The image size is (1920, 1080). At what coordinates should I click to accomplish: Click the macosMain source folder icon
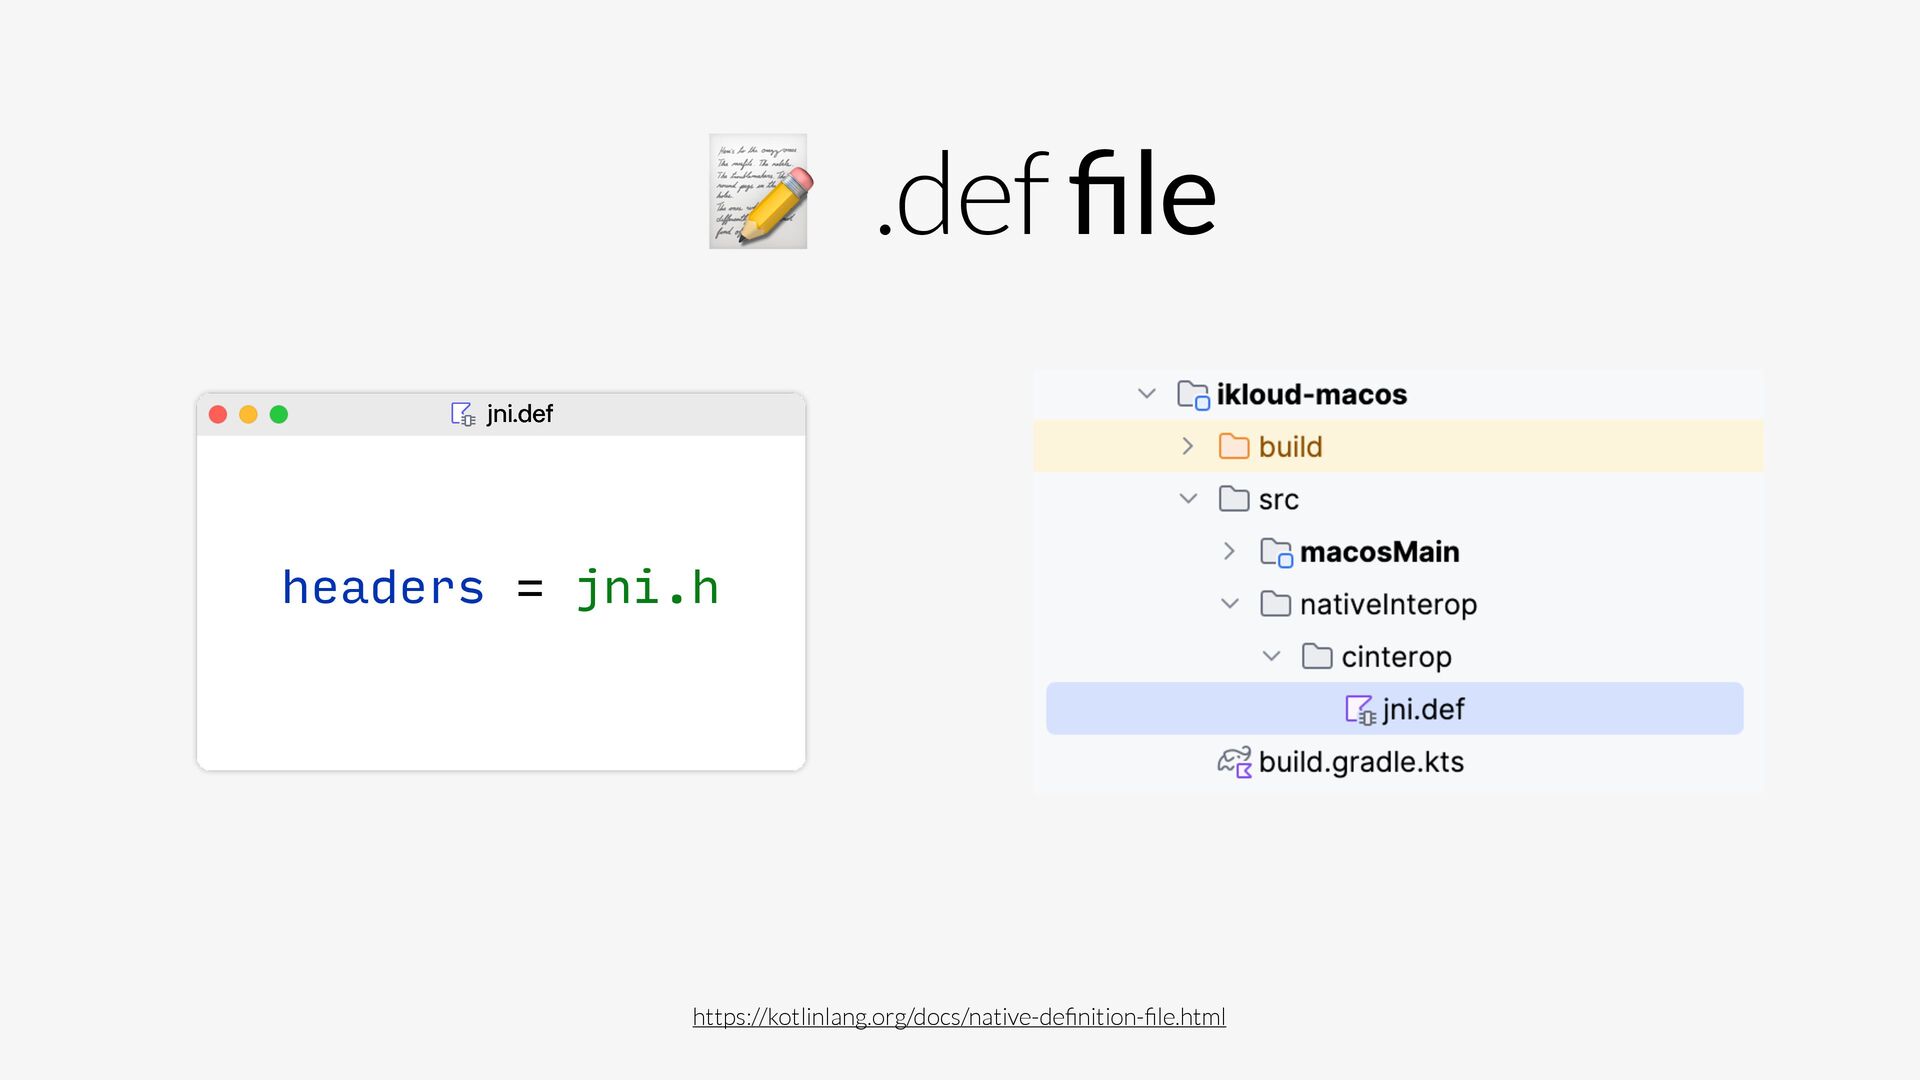[x=1276, y=552]
